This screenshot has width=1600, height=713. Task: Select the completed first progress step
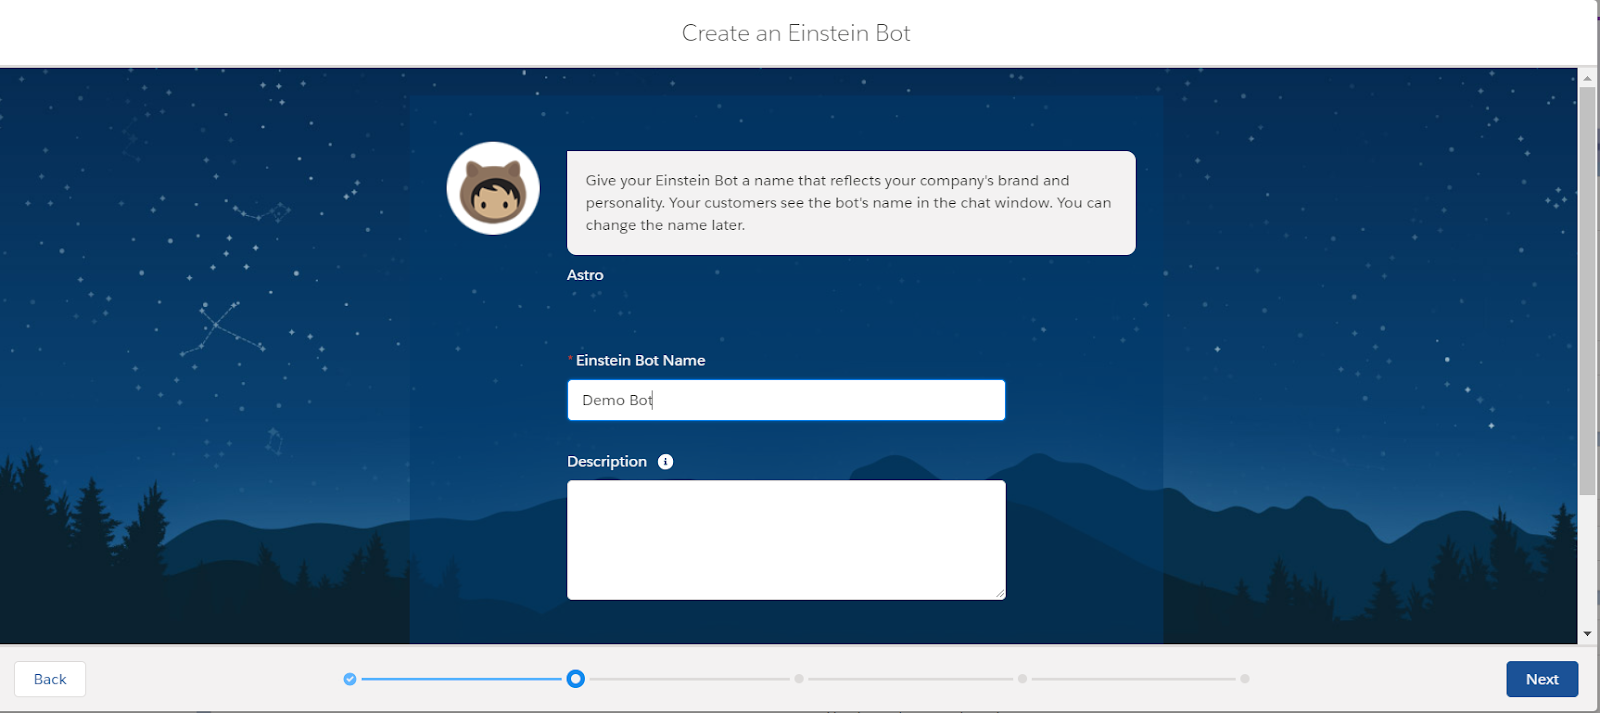[350, 679]
